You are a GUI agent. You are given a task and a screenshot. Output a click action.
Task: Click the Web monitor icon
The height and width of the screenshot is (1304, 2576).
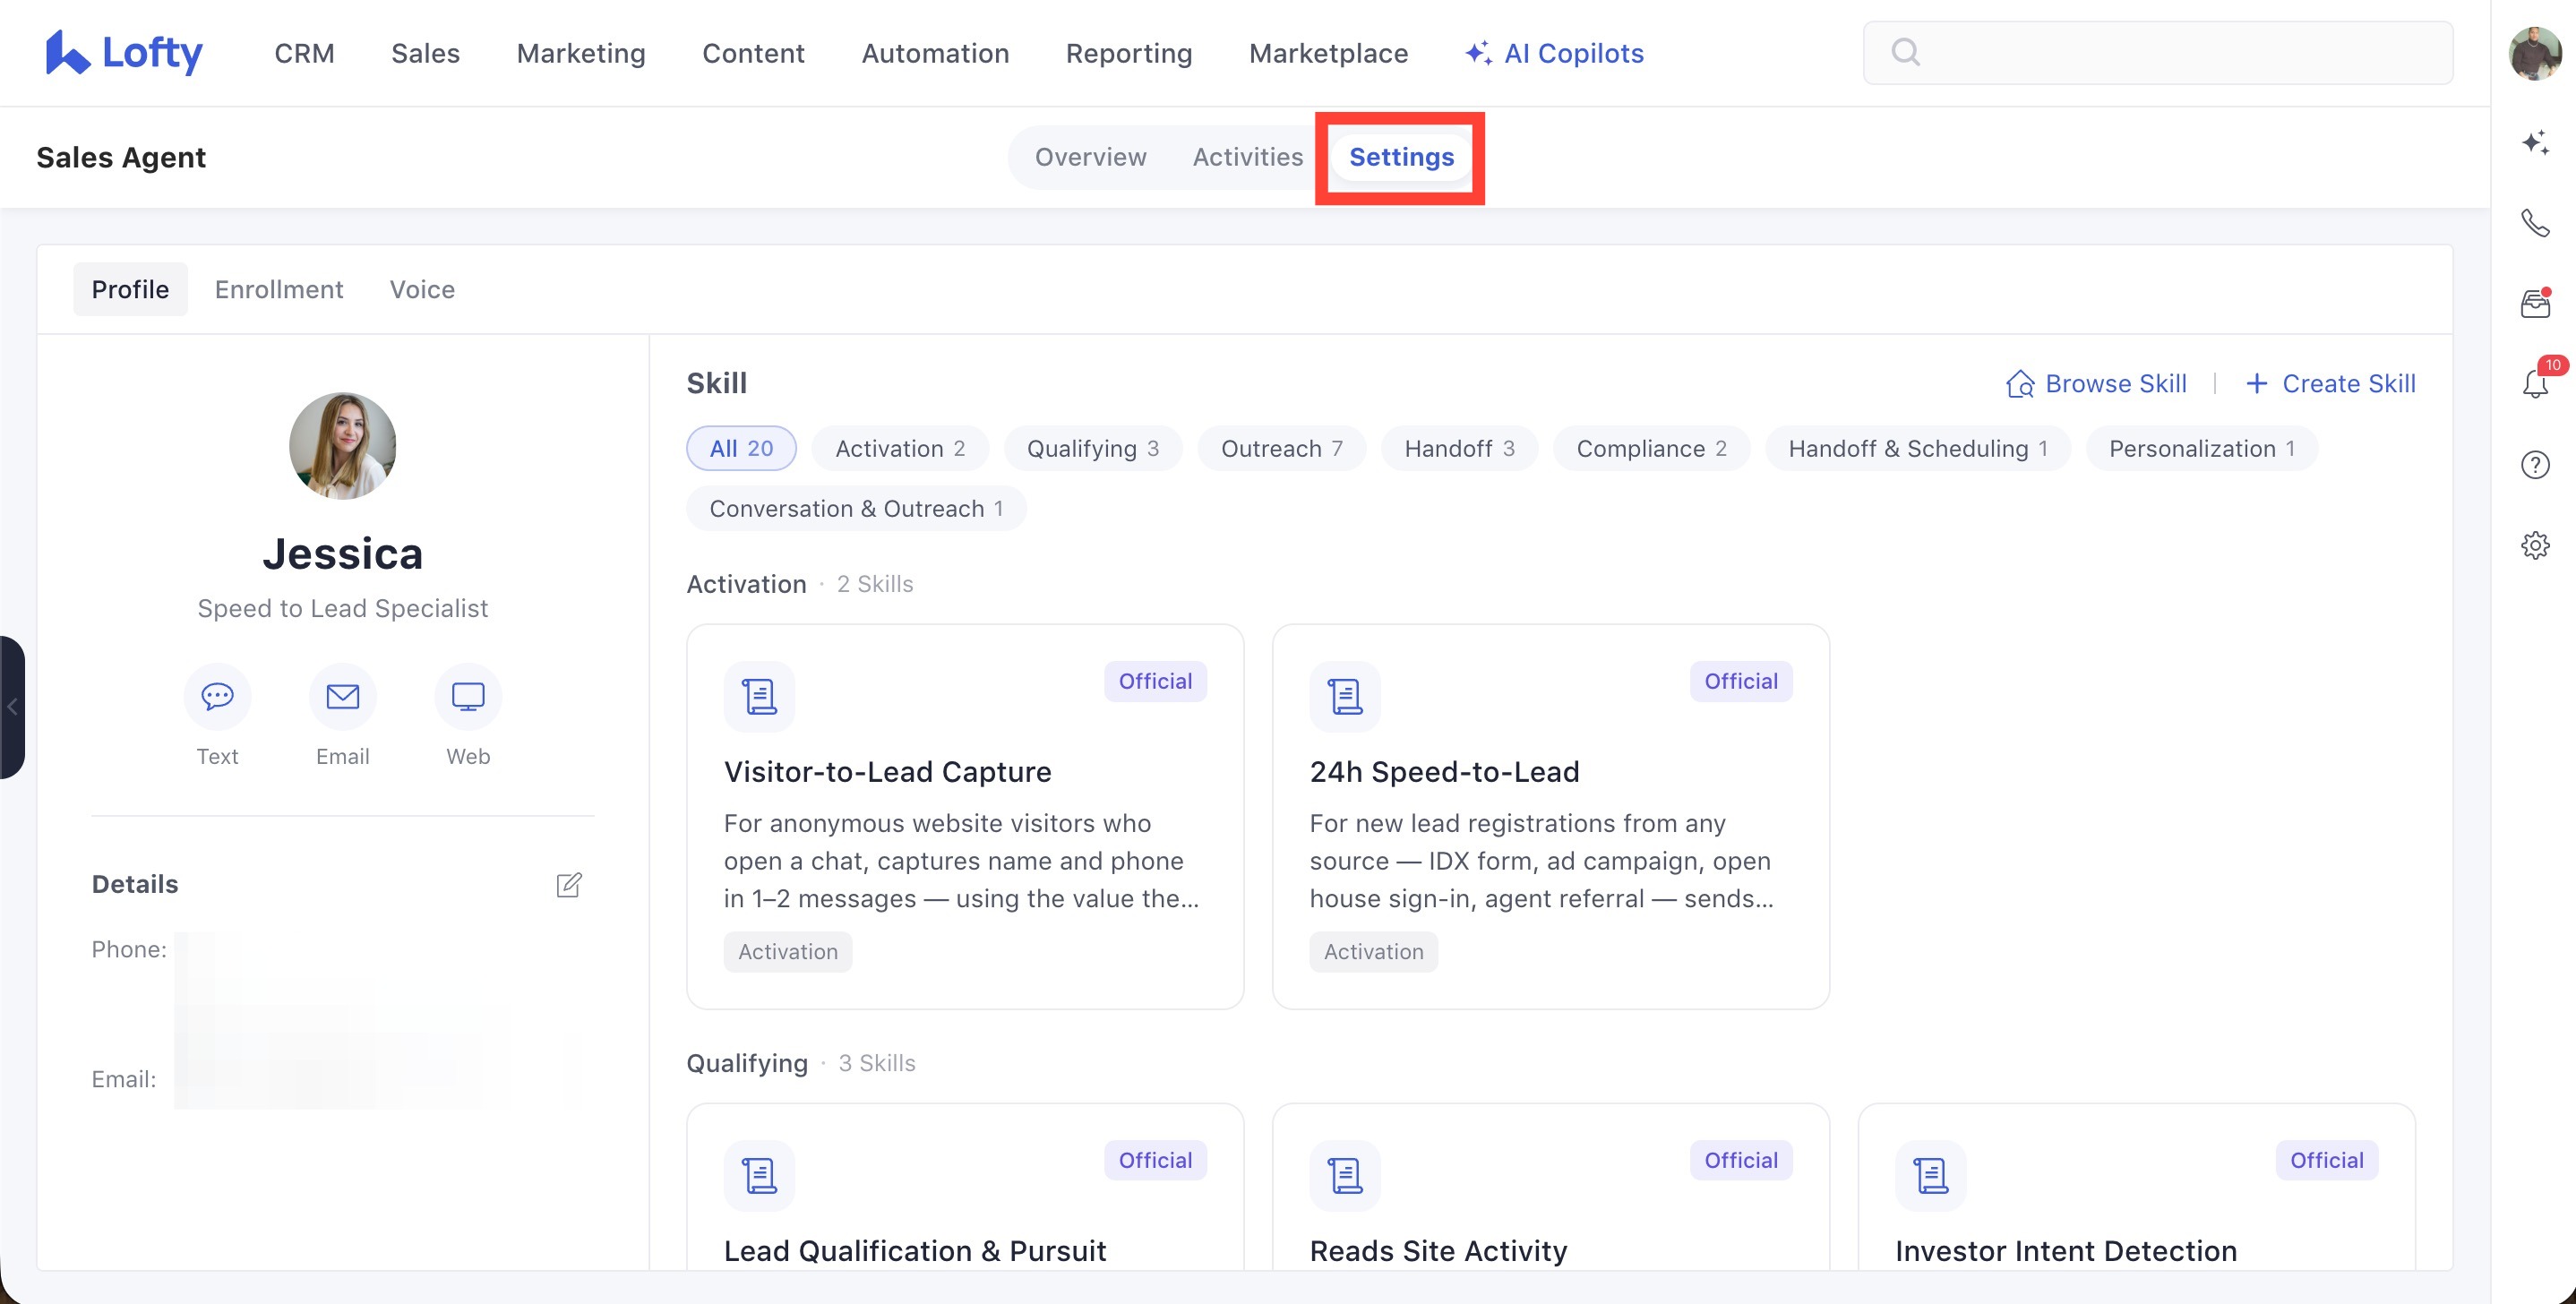coord(468,696)
